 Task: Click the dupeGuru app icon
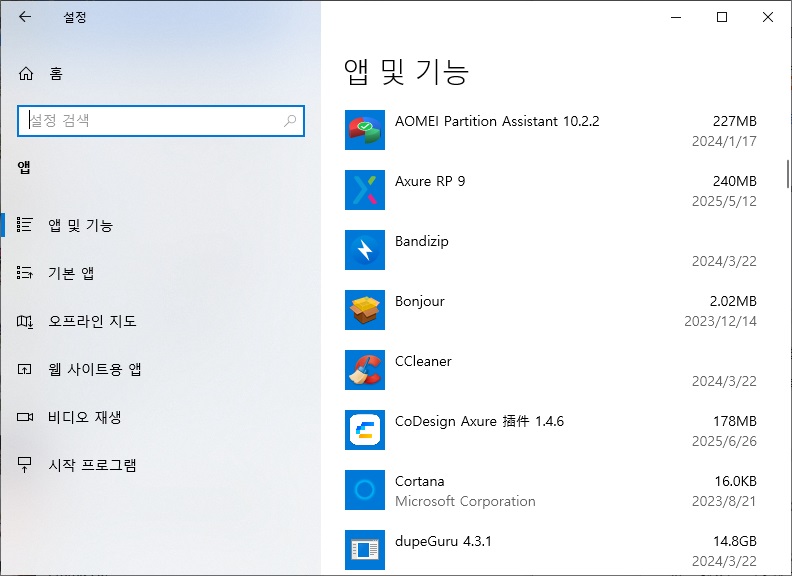point(365,550)
